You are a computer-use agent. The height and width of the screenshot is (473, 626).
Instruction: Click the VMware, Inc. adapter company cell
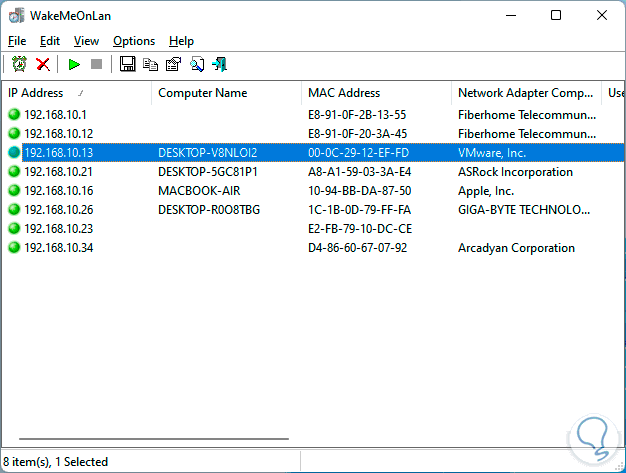tap(492, 152)
